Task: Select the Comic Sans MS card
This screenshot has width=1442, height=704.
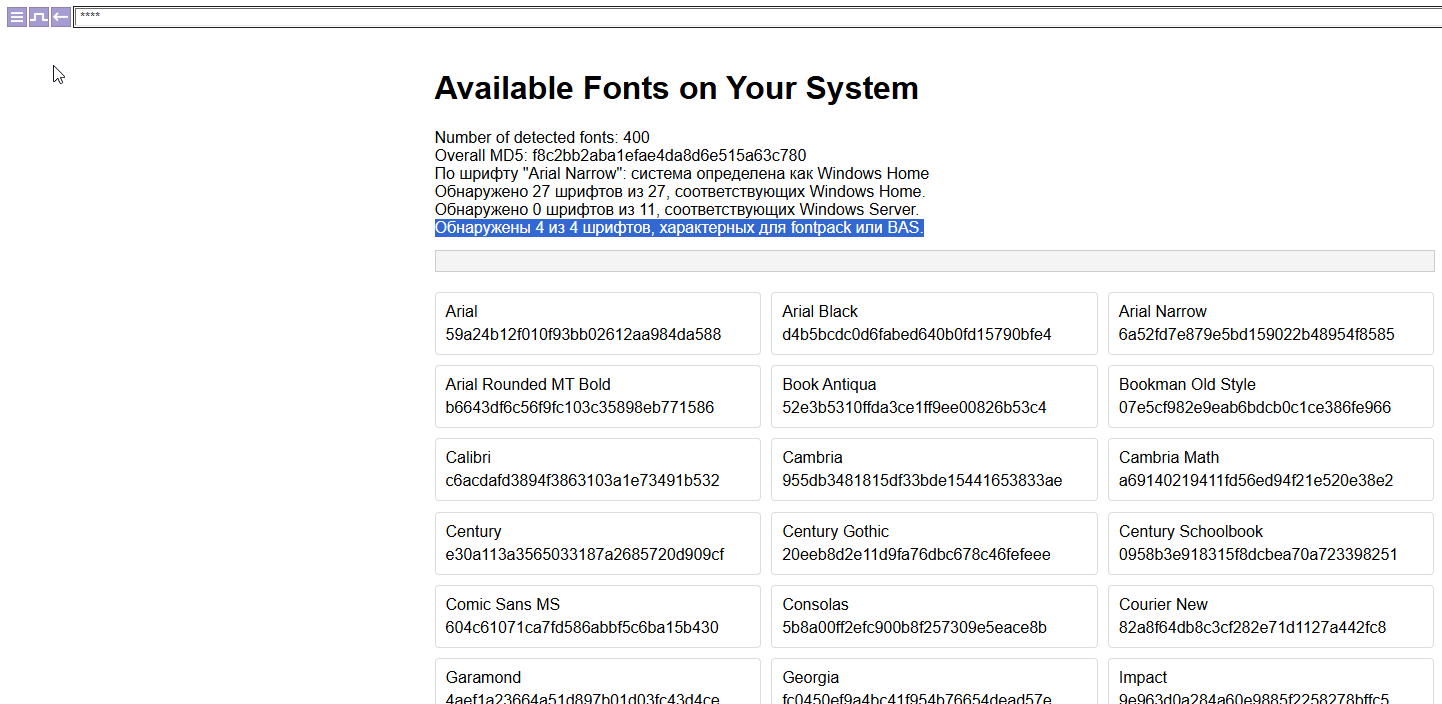Action: coord(597,616)
